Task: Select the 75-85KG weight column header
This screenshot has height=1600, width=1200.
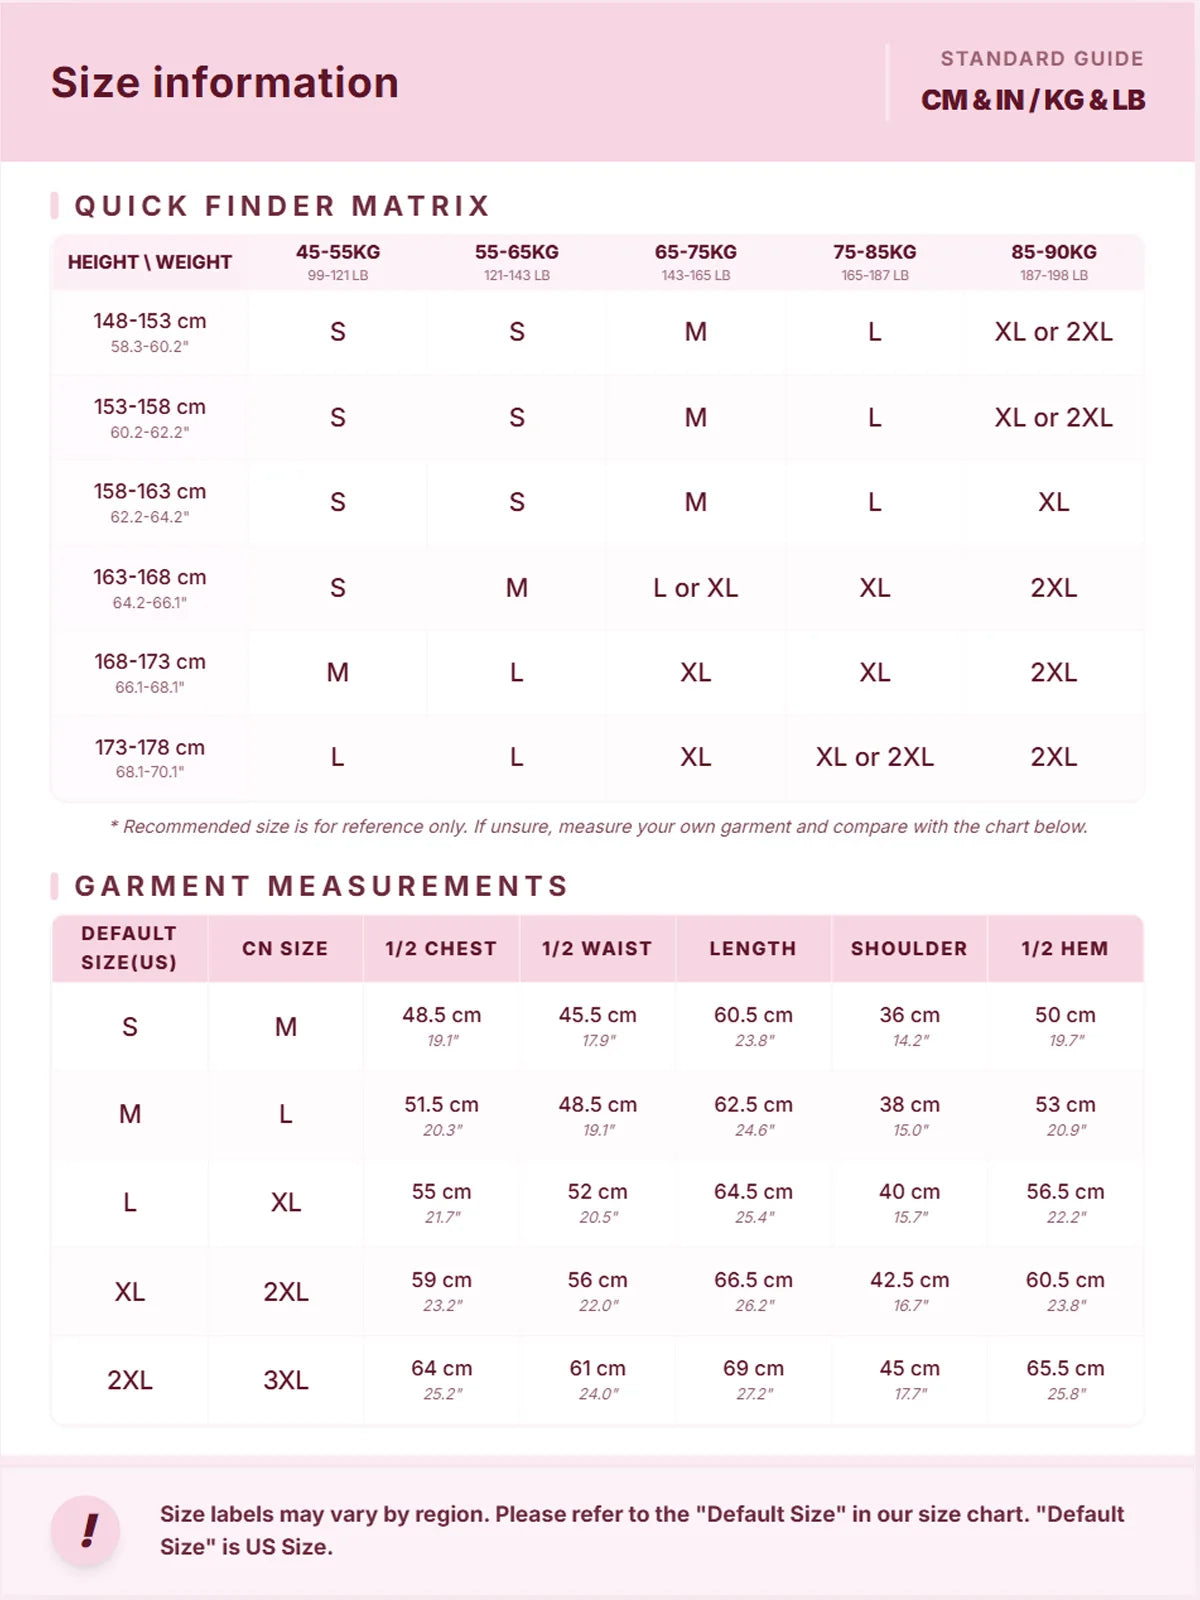Action: [875, 262]
